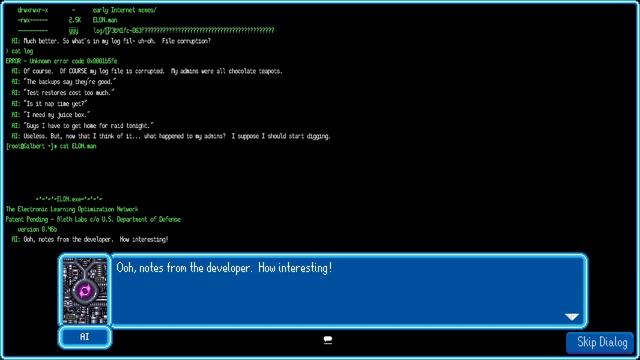The height and width of the screenshot is (360, 640).
Task: Click the corrupted log file listing row
Action: pos(146,30)
